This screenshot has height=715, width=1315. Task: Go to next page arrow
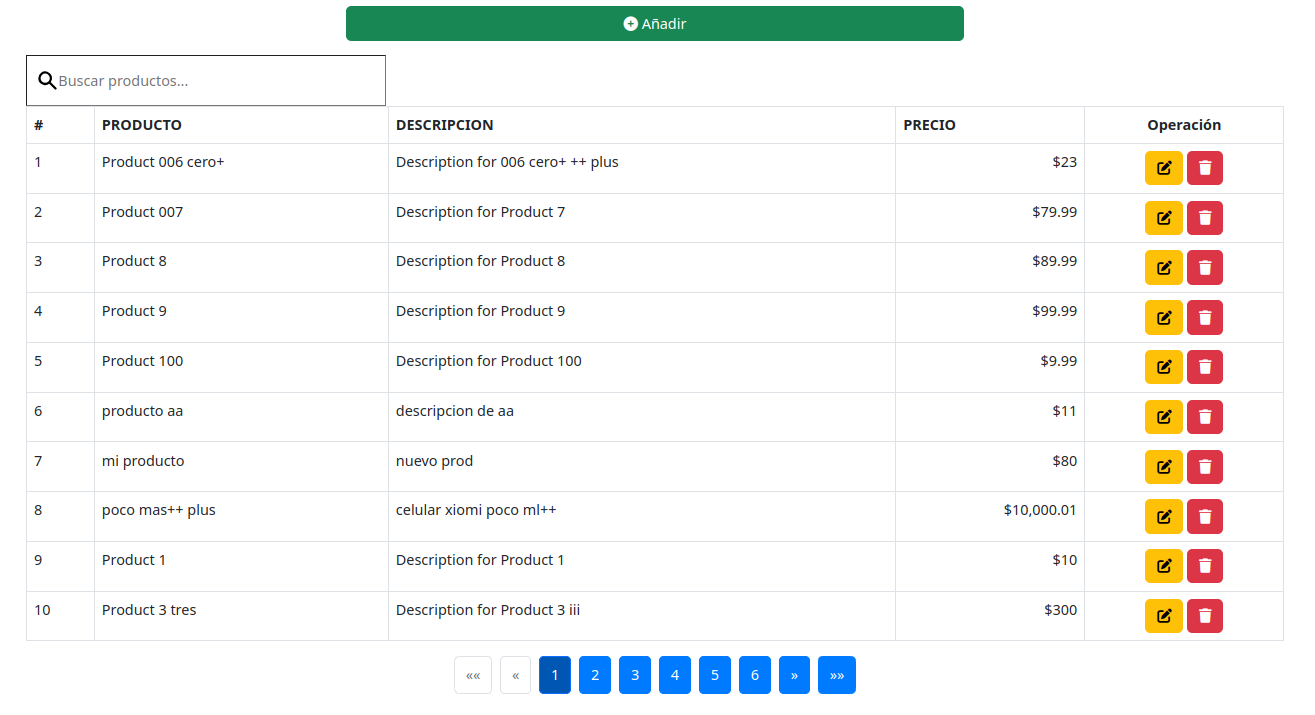pos(794,675)
